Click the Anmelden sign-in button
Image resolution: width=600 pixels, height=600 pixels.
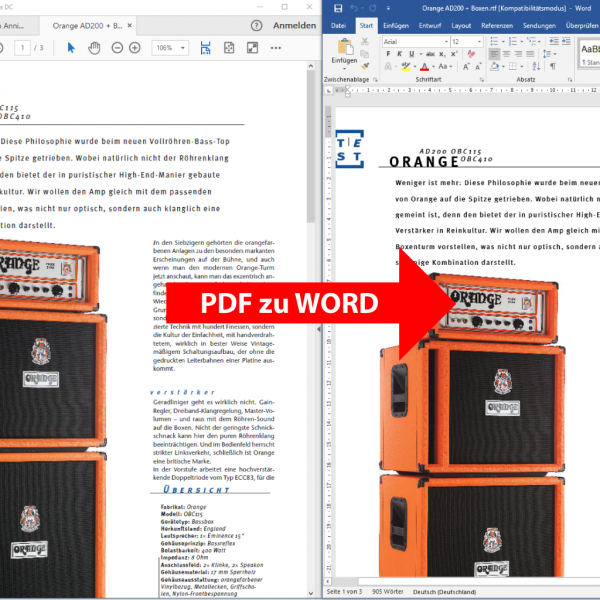click(x=294, y=26)
